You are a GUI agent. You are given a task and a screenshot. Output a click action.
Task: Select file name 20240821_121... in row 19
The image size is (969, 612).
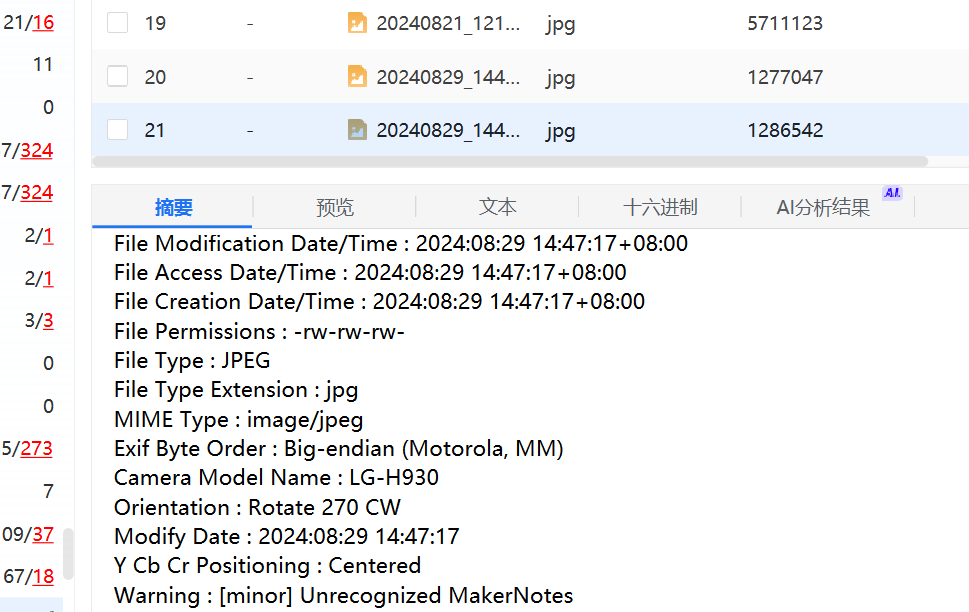point(448,23)
